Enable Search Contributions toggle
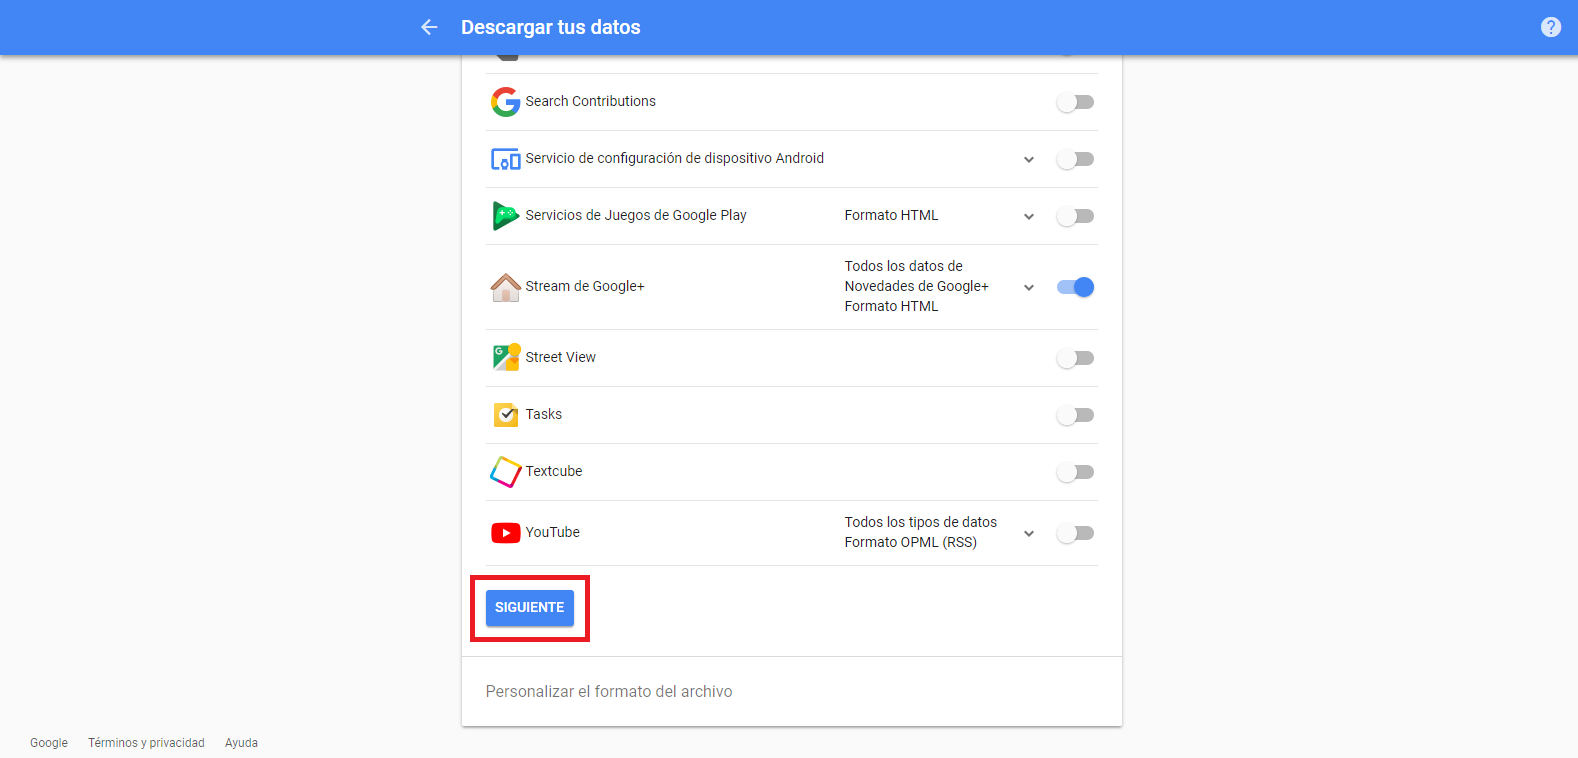 pyautogui.click(x=1076, y=102)
